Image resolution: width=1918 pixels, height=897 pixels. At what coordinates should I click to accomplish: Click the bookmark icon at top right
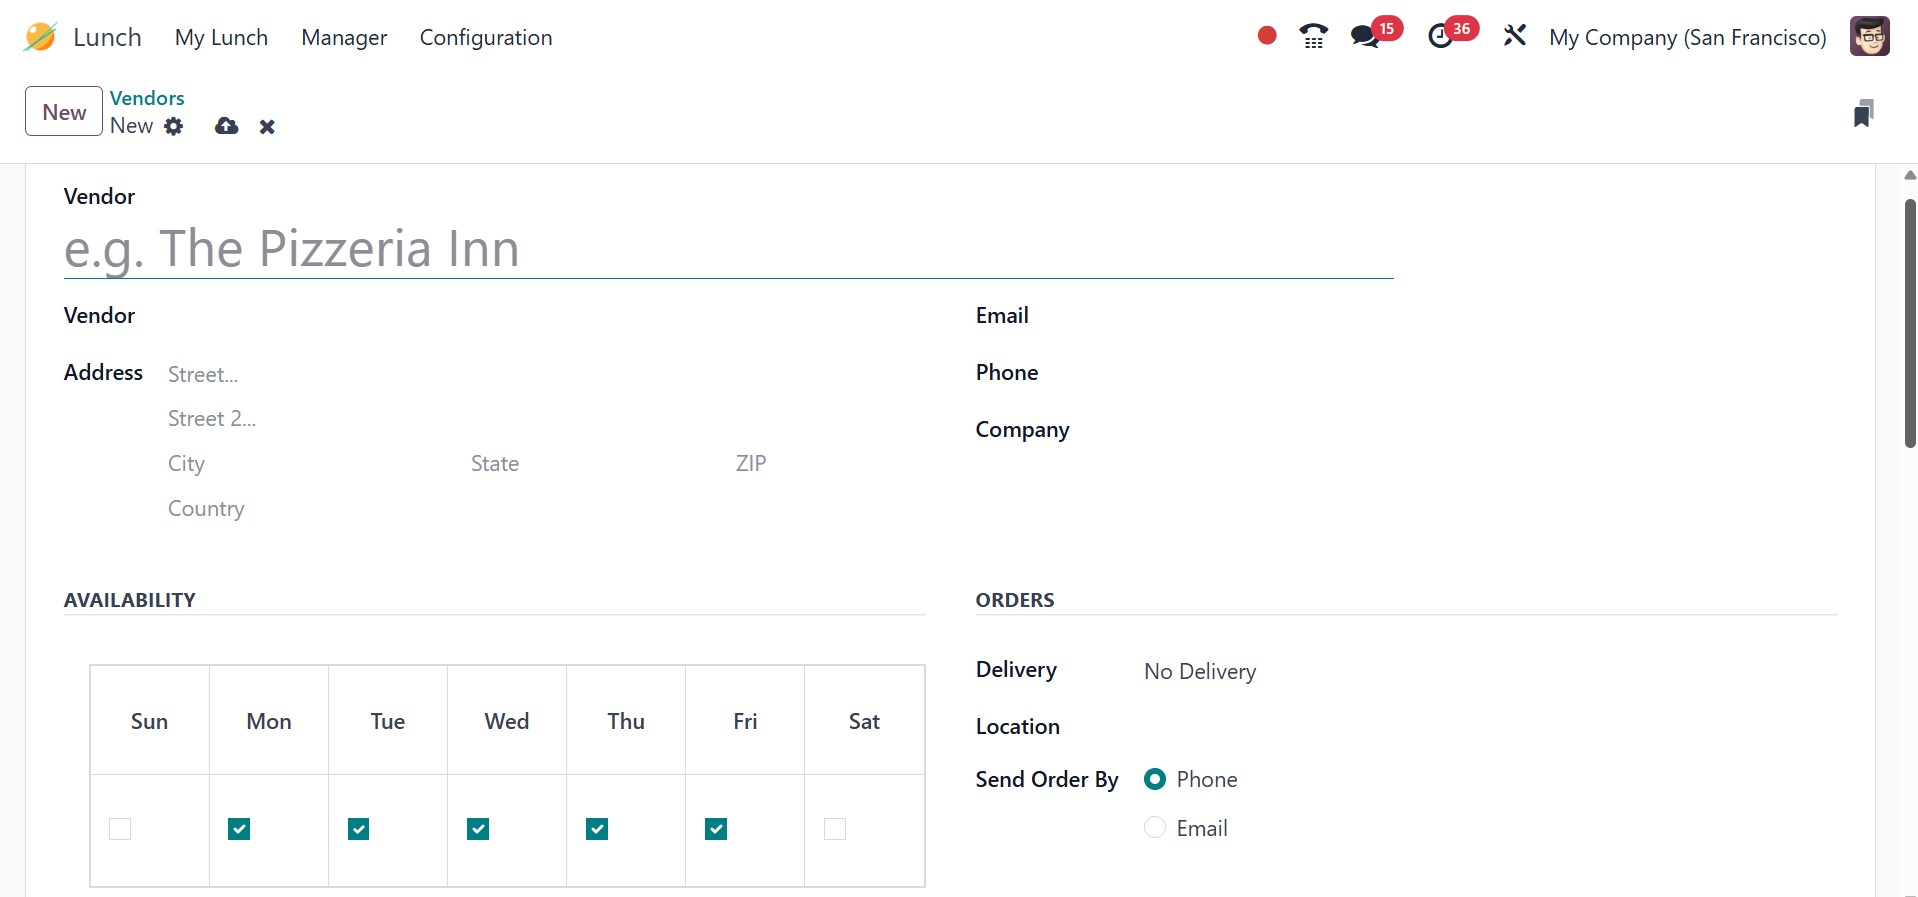tap(1863, 113)
